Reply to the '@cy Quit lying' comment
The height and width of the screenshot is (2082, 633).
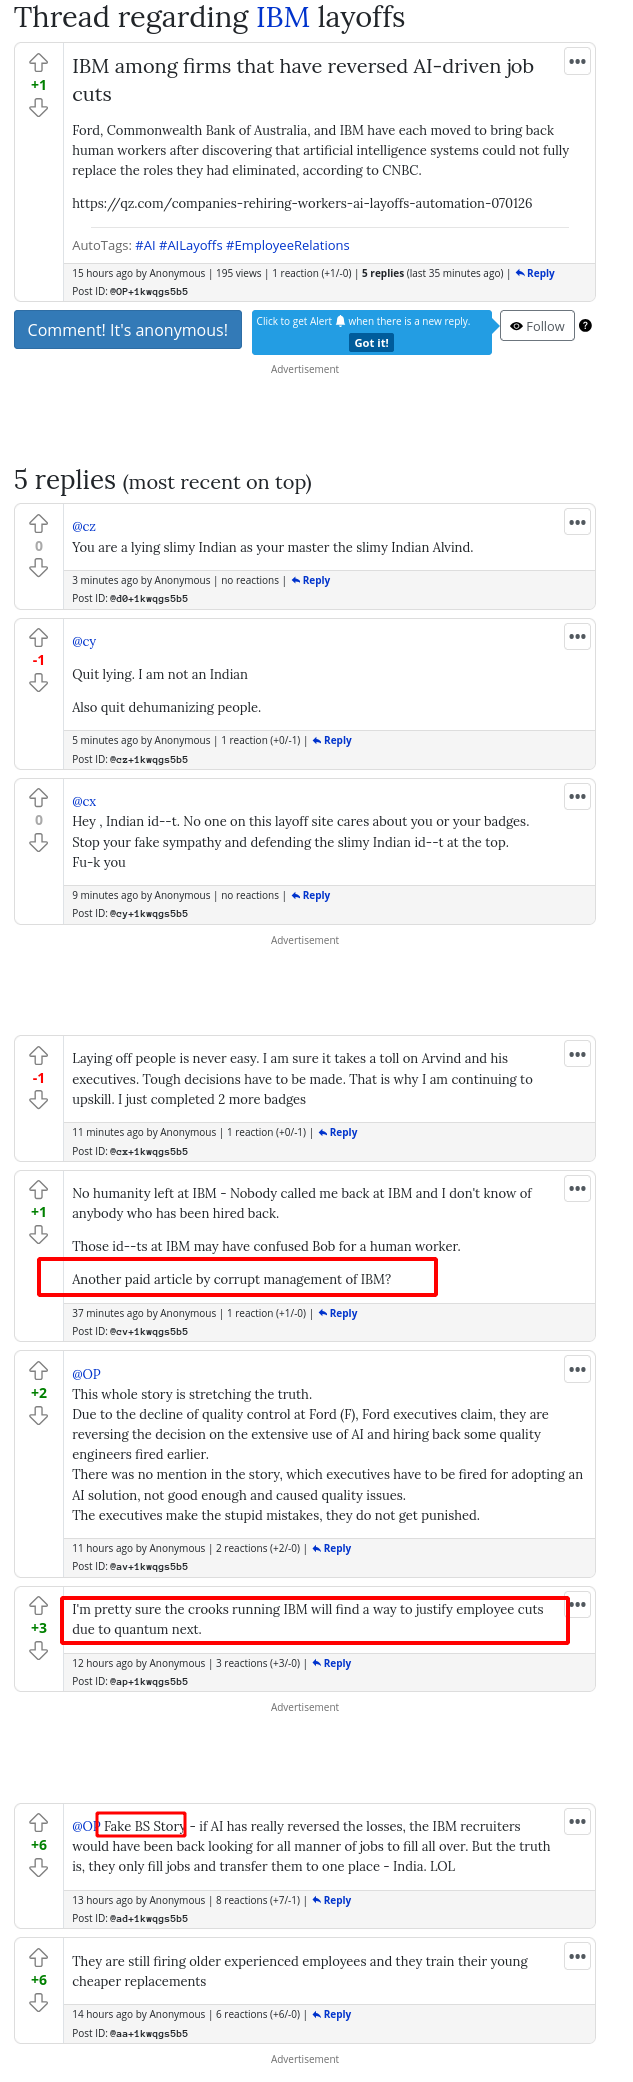pos(332,741)
